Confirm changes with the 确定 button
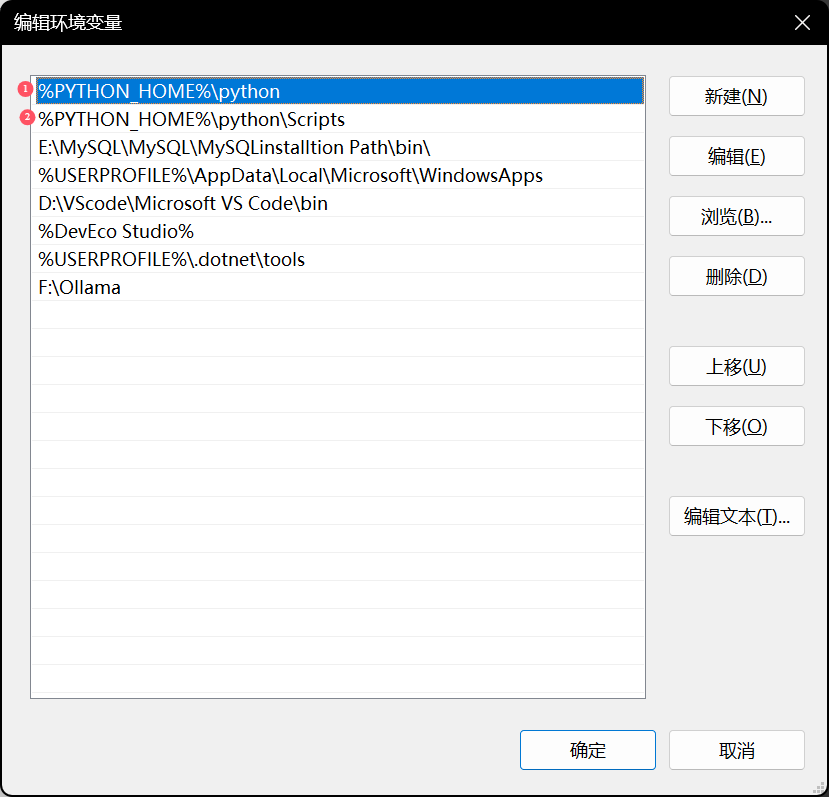The height and width of the screenshot is (797, 829). pyautogui.click(x=587, y=749)
